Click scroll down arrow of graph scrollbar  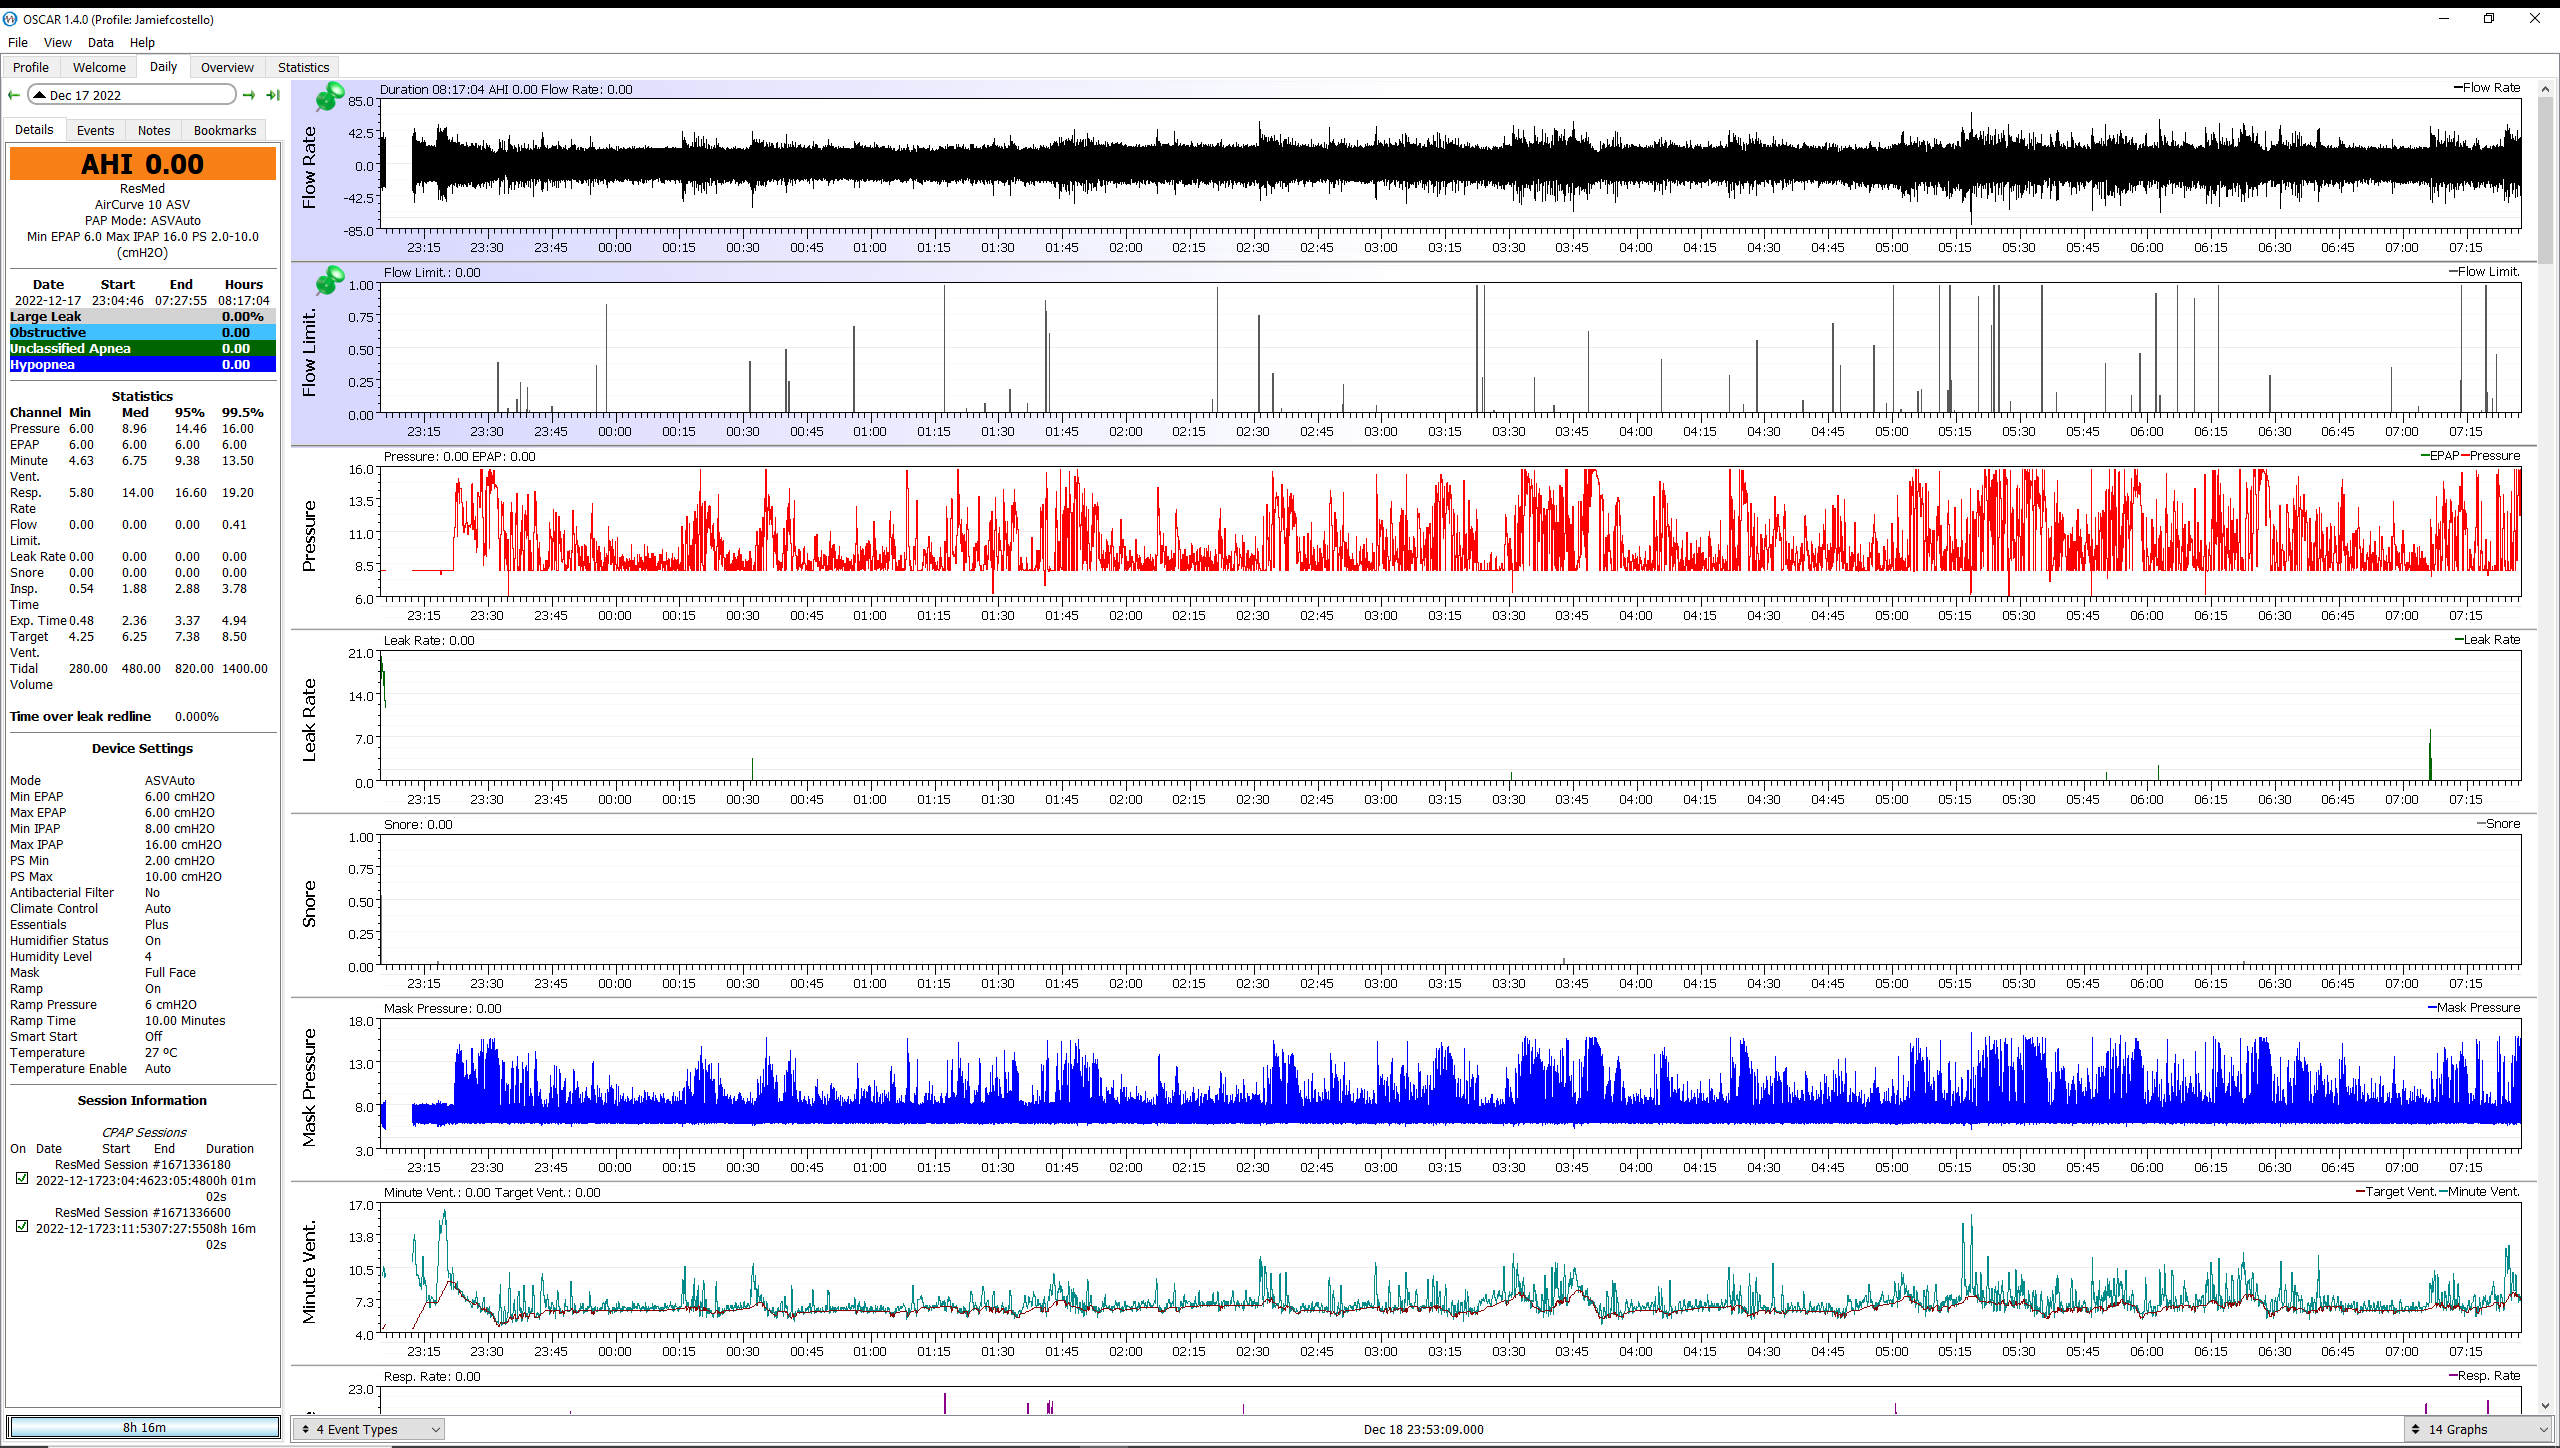click(2546, 1406)
